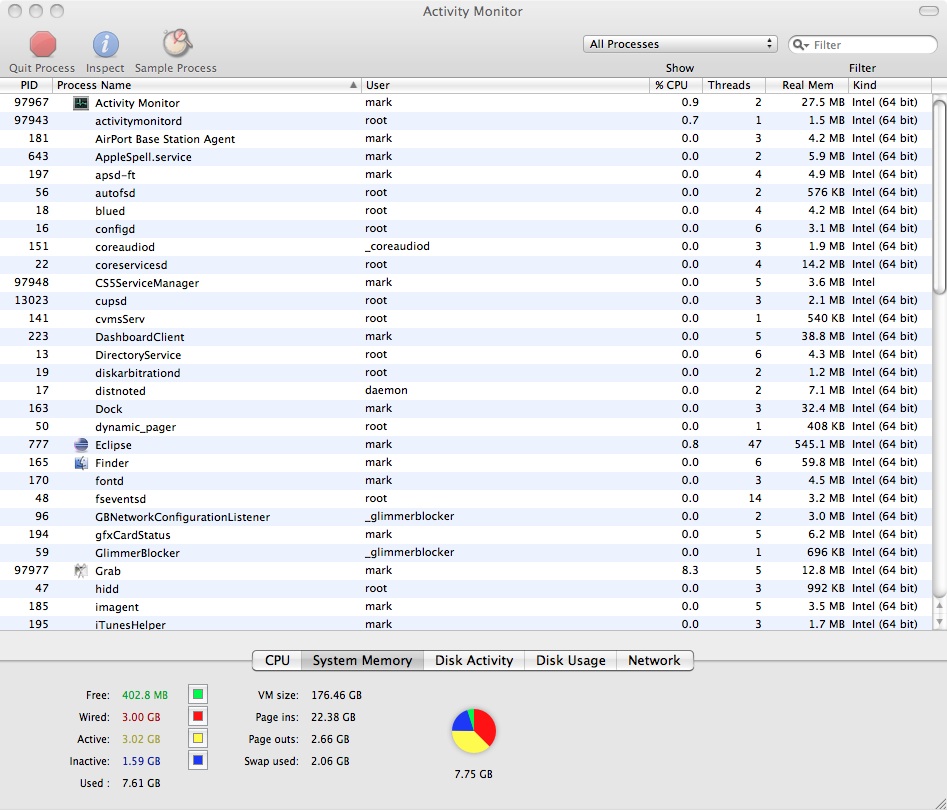Select the fontd process row
The image size is (947, 810).
465,481
